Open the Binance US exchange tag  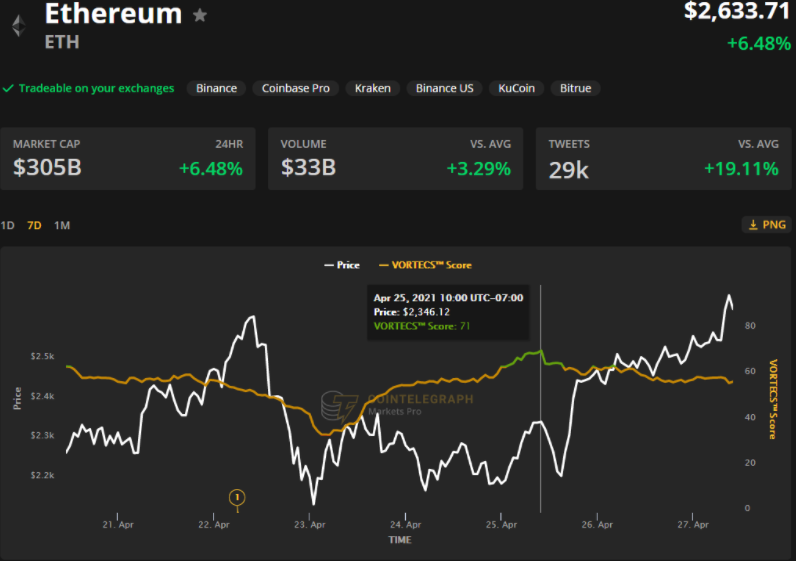[x=444, y=88]
